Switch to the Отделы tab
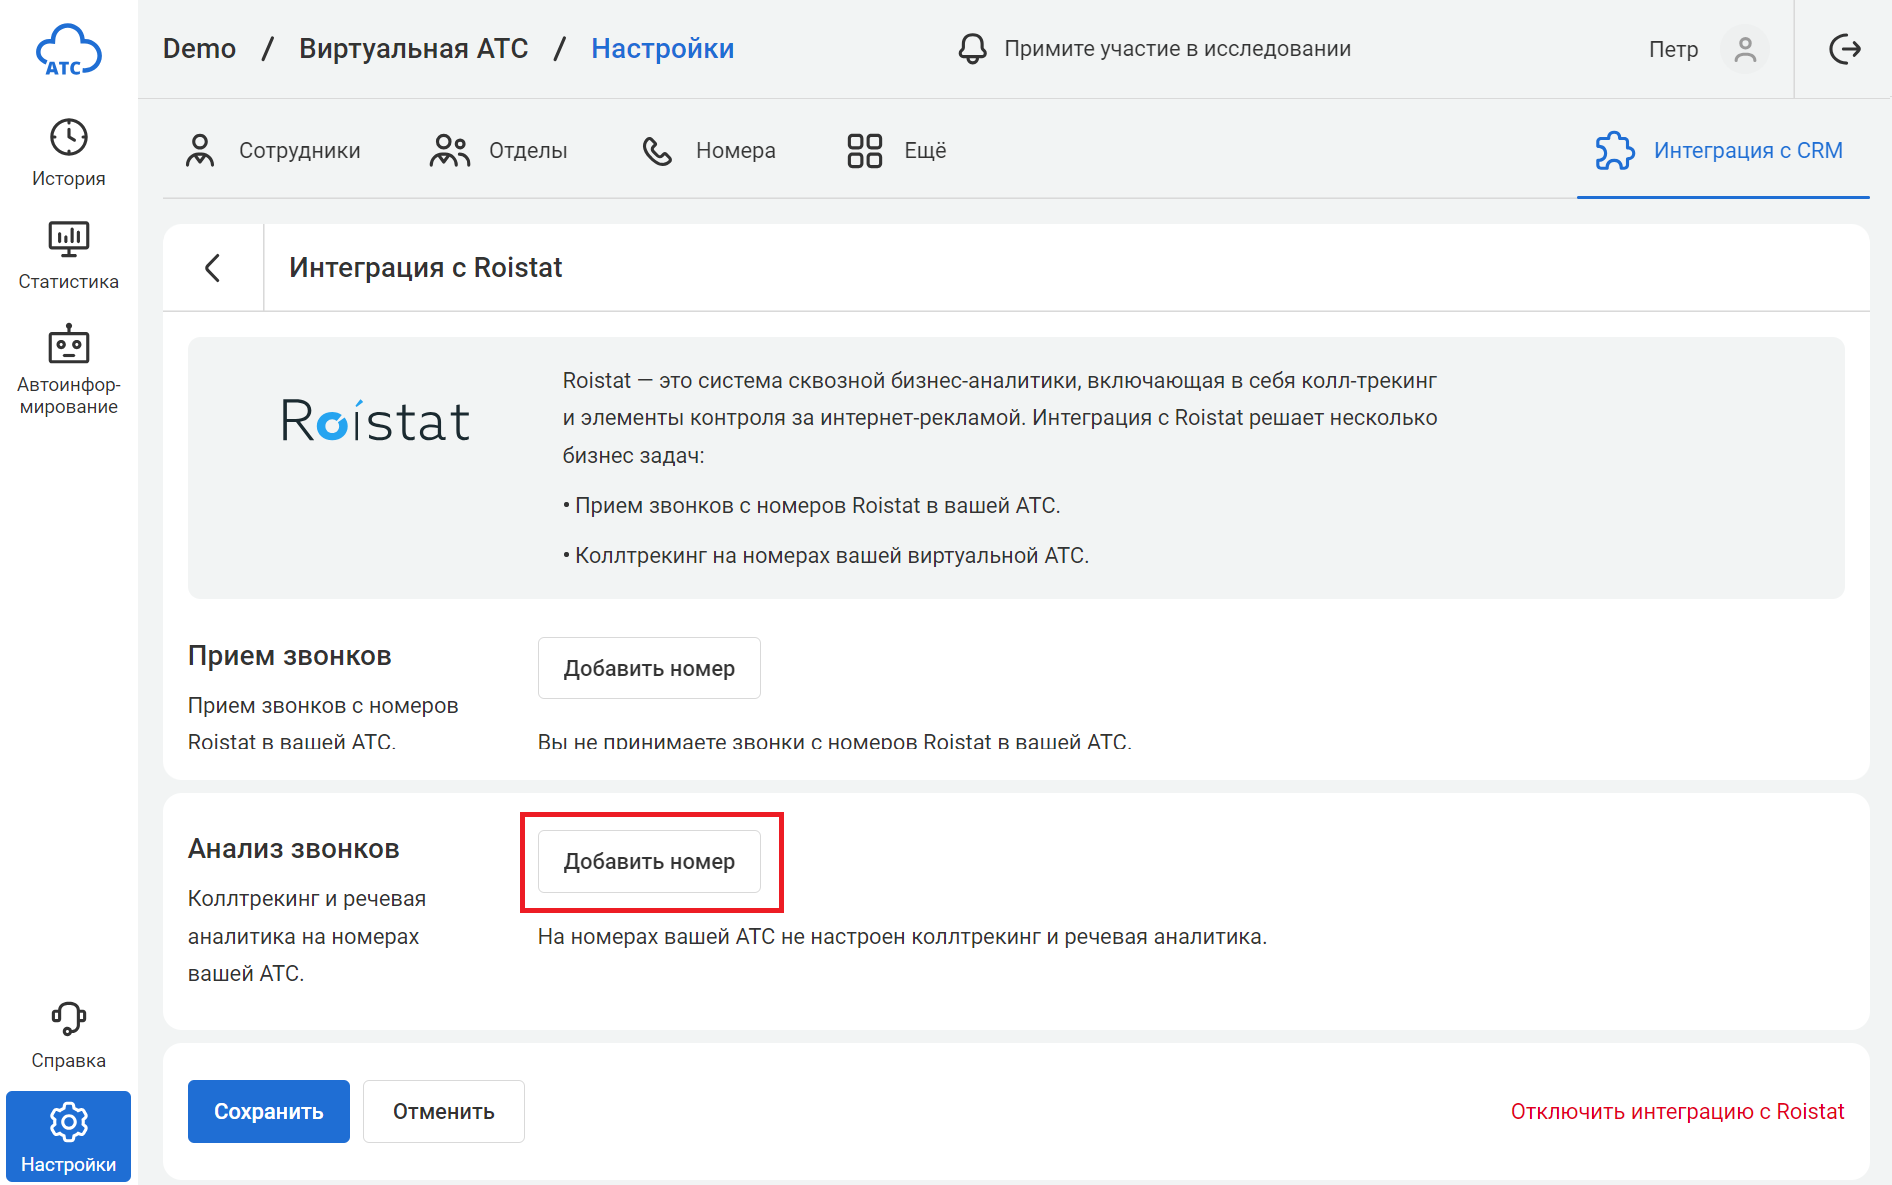 [499, 151]
